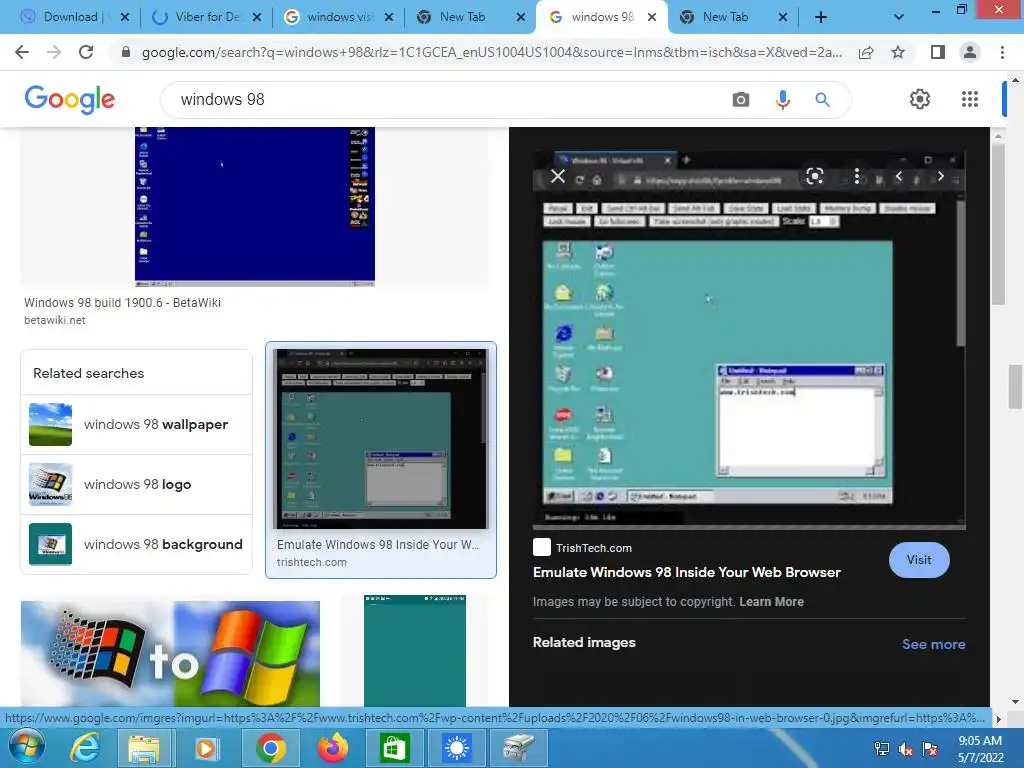Open the TrishTech.com source link
Image resolution: width=1024 pixels, height=768 pixels.
coord(594,548)
